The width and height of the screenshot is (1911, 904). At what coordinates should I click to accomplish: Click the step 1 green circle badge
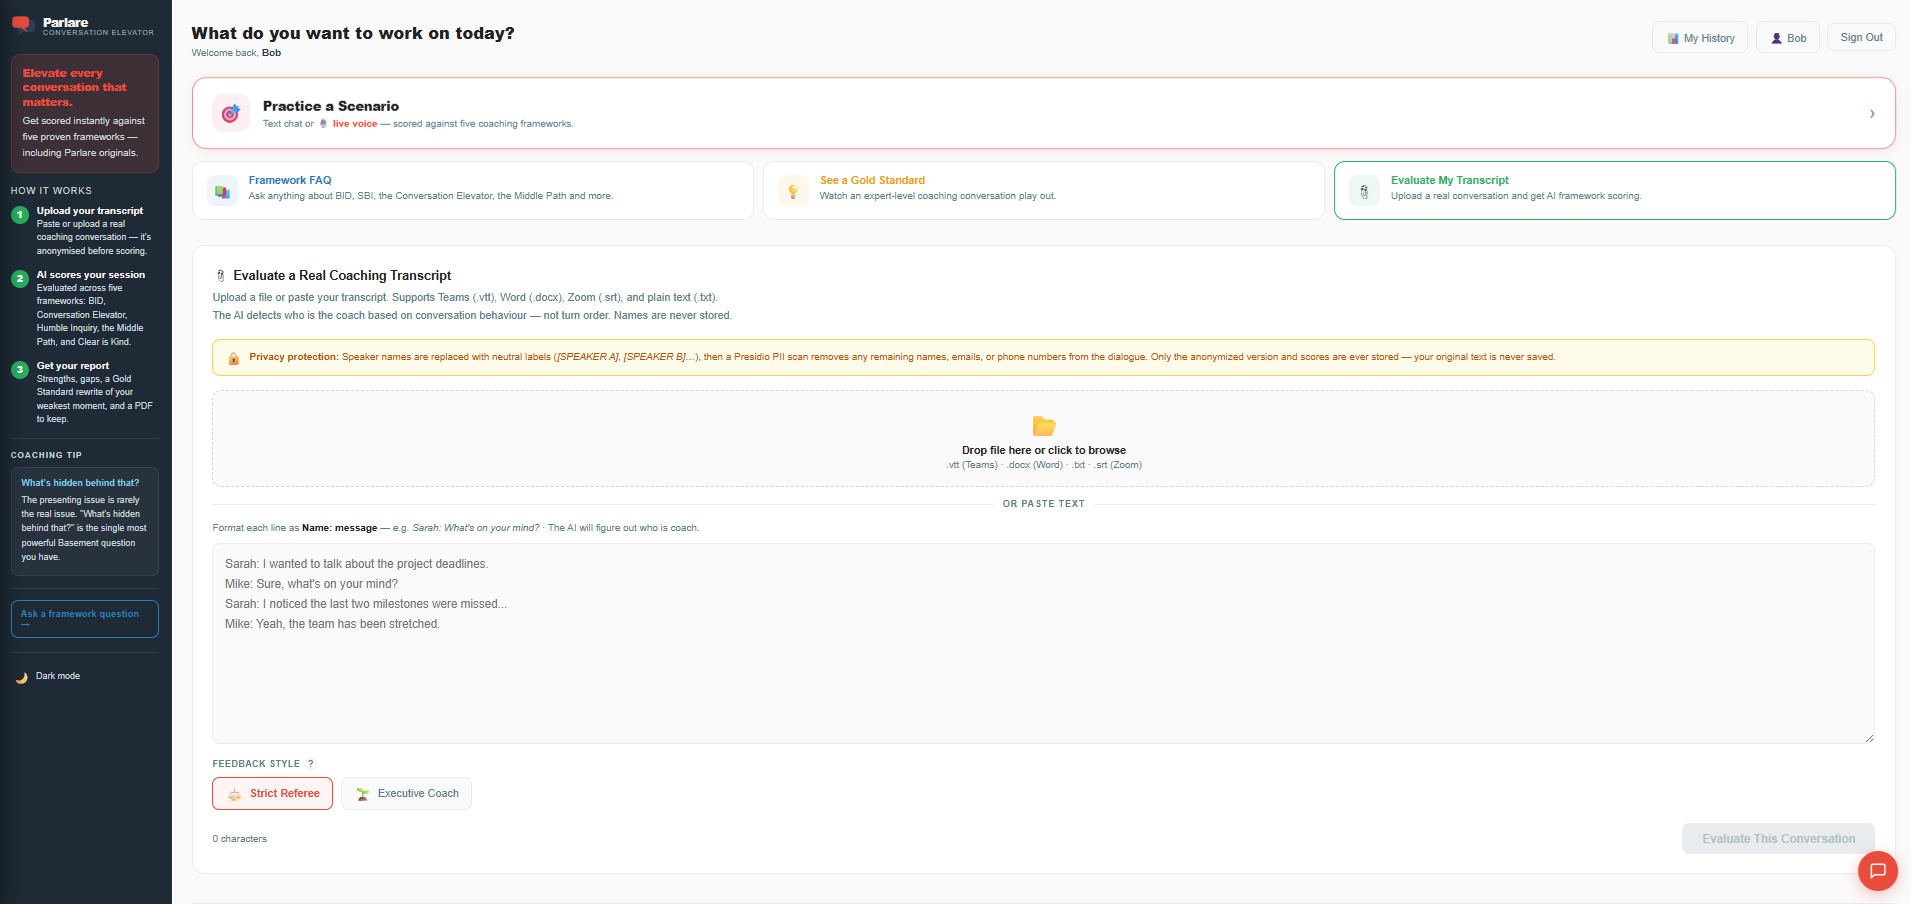tap(20, 215)
